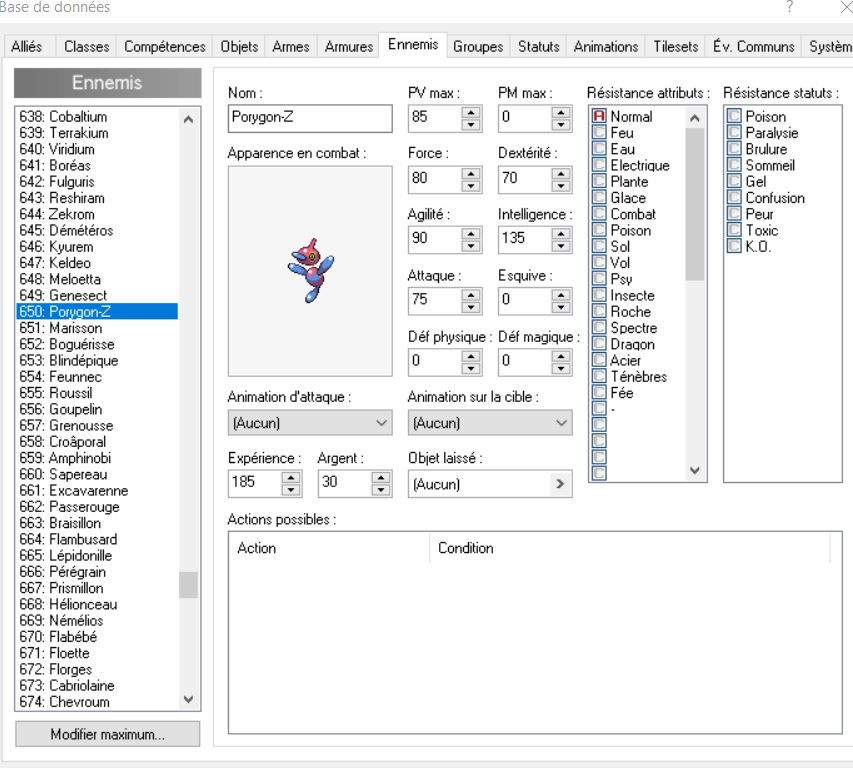The height and width of the screenshot is (768, 853).
Task: Decrease Déf physique value
Action: 471,368
